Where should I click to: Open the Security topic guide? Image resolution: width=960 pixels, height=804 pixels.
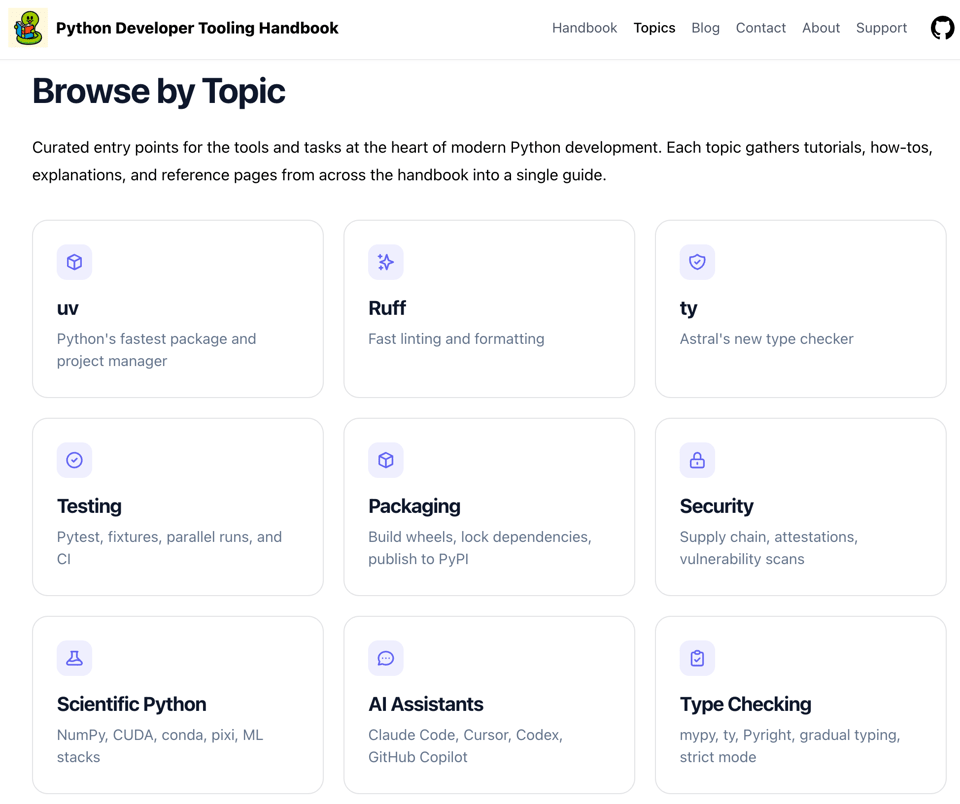(800, 507)
